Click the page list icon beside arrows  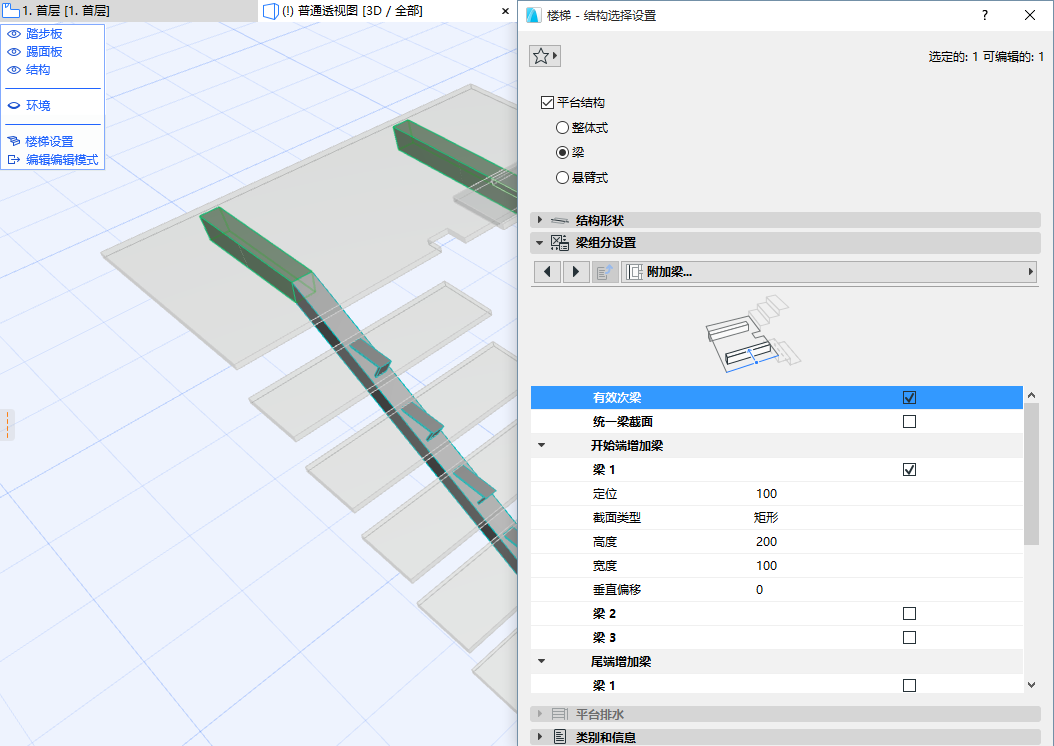tap(605, 272)
